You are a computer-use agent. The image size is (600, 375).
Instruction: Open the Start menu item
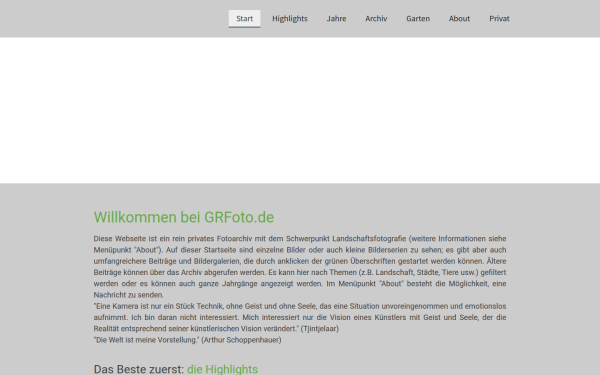point(245,19)
